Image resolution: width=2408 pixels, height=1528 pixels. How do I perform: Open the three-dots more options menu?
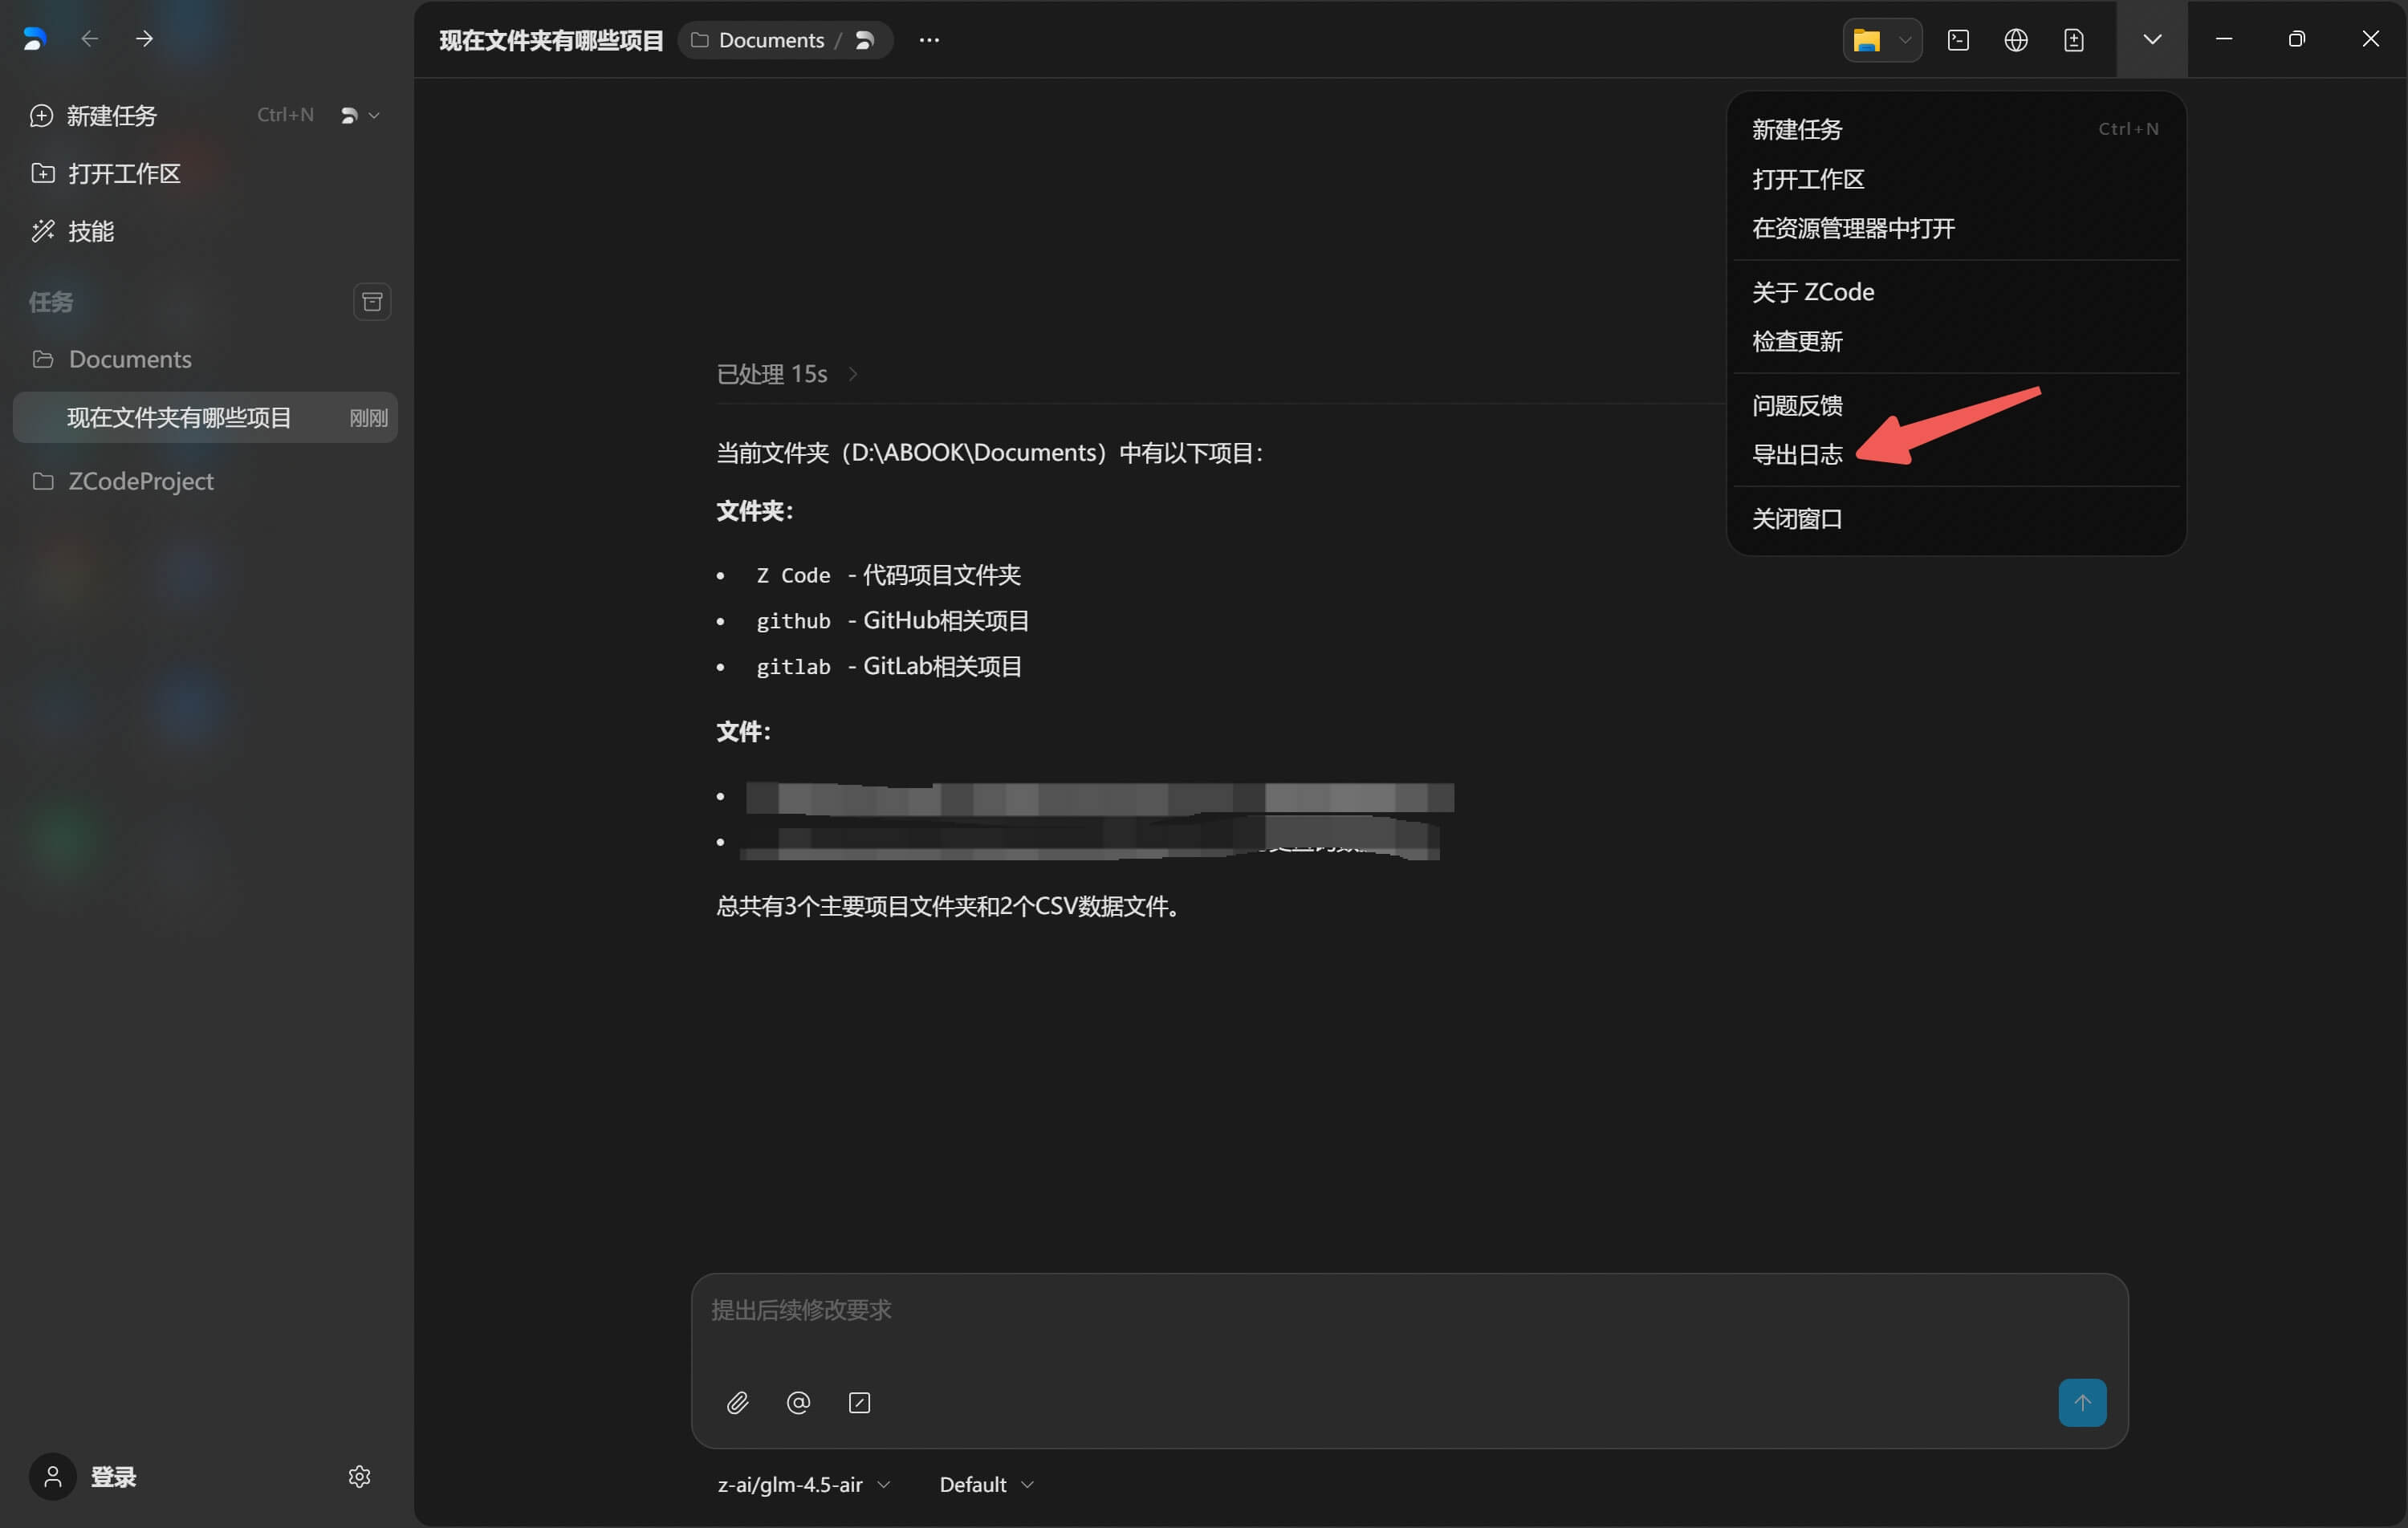tap(929, 40)
